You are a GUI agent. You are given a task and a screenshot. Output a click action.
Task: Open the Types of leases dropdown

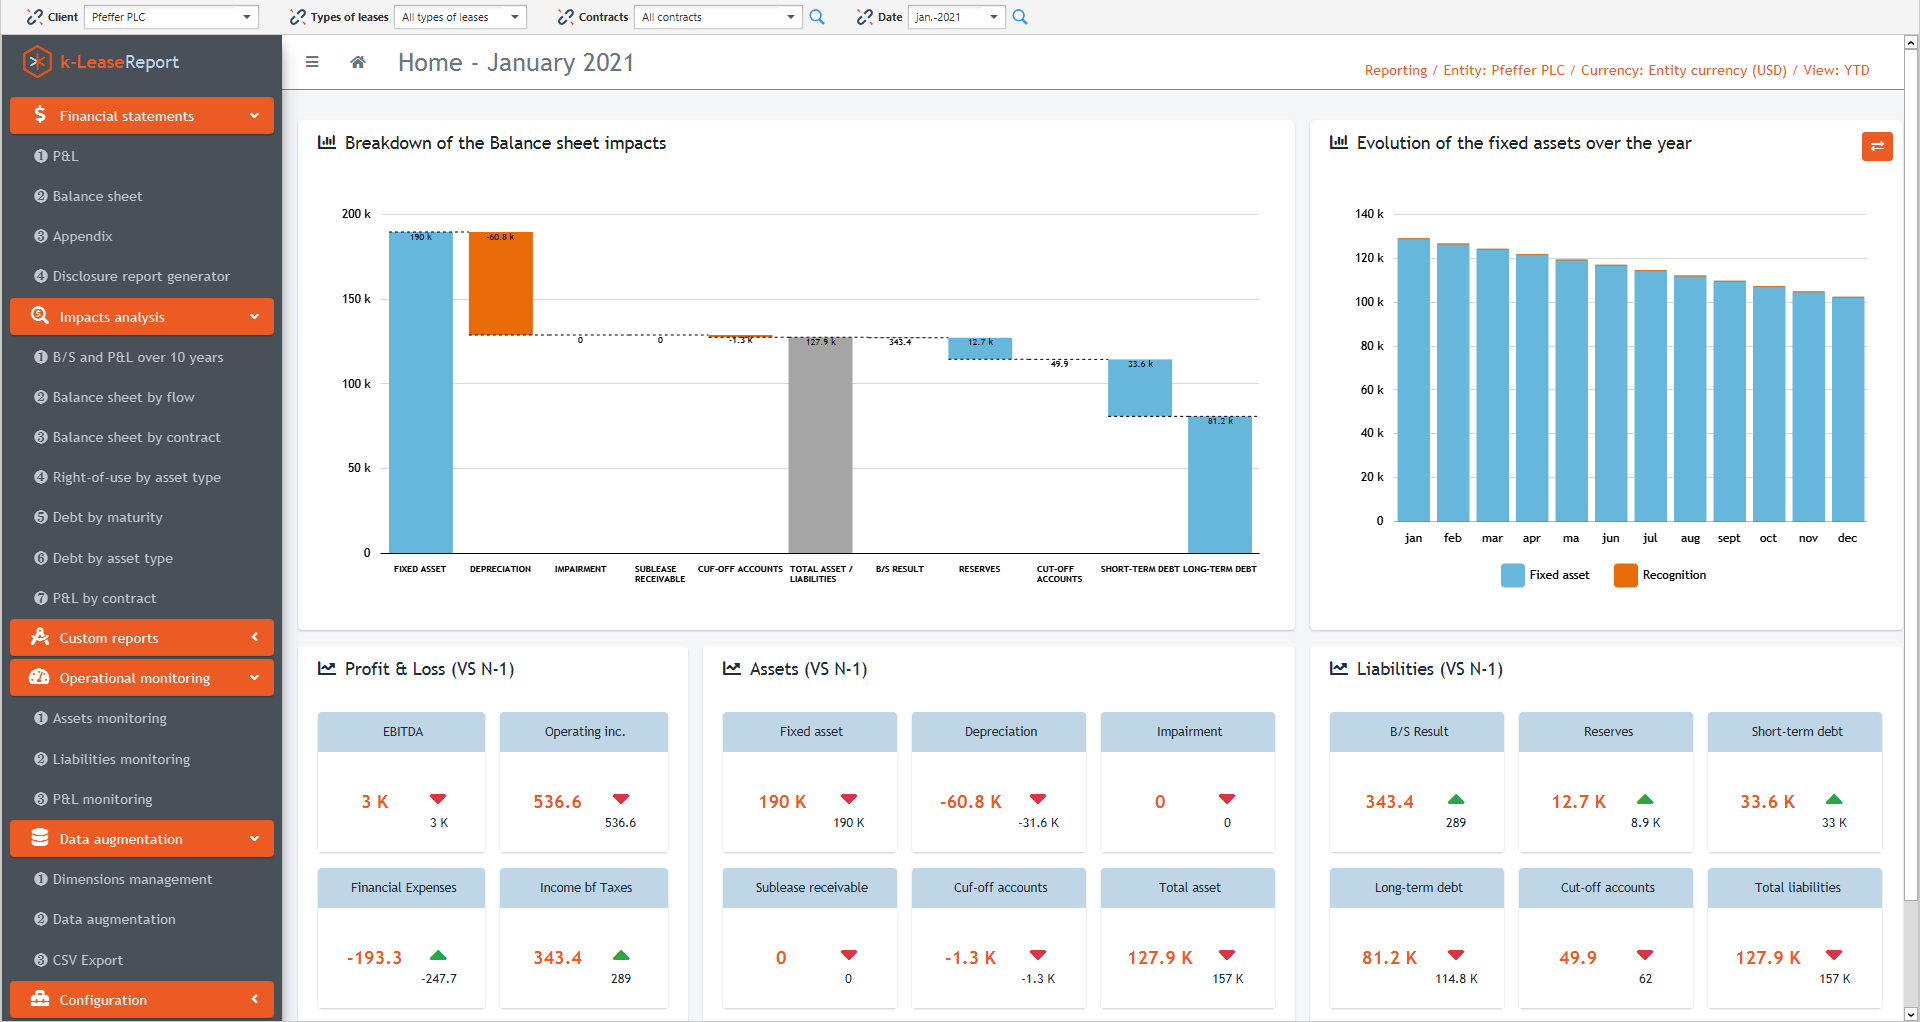459,17
